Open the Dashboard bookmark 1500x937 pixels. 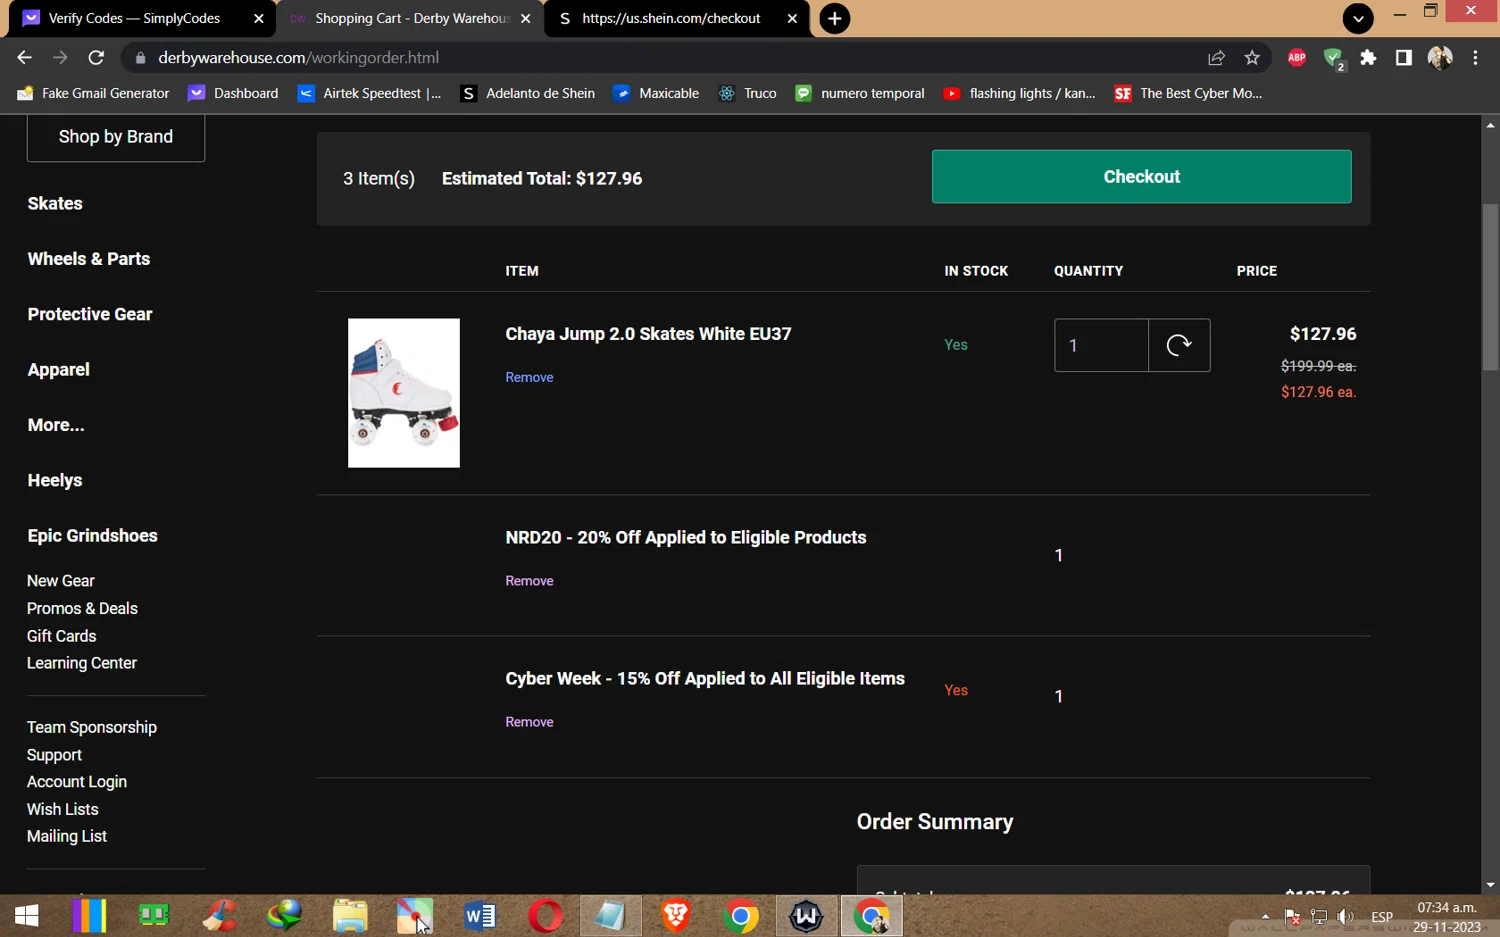[234, 93]
